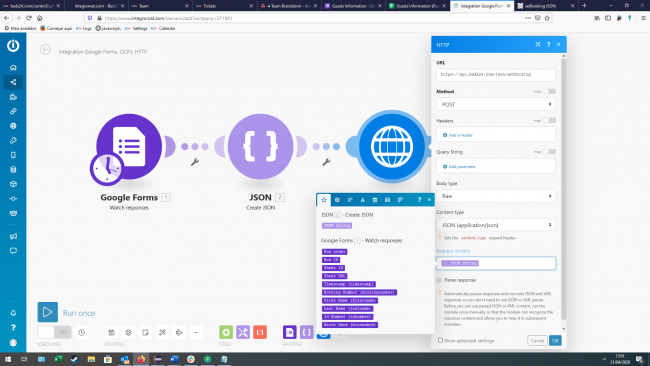Open the Windows Start menu
This screenshot has width=650, height=366.
[x=7, y=359]
